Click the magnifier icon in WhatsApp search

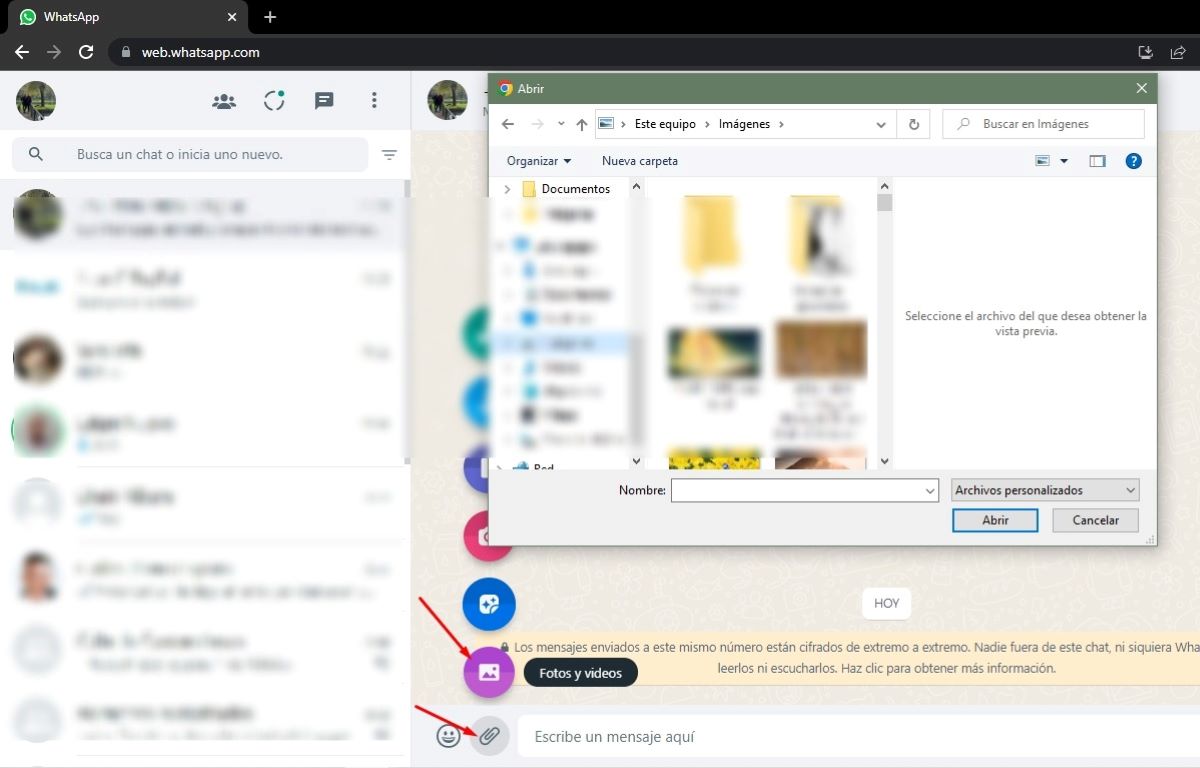click(36, 155)
